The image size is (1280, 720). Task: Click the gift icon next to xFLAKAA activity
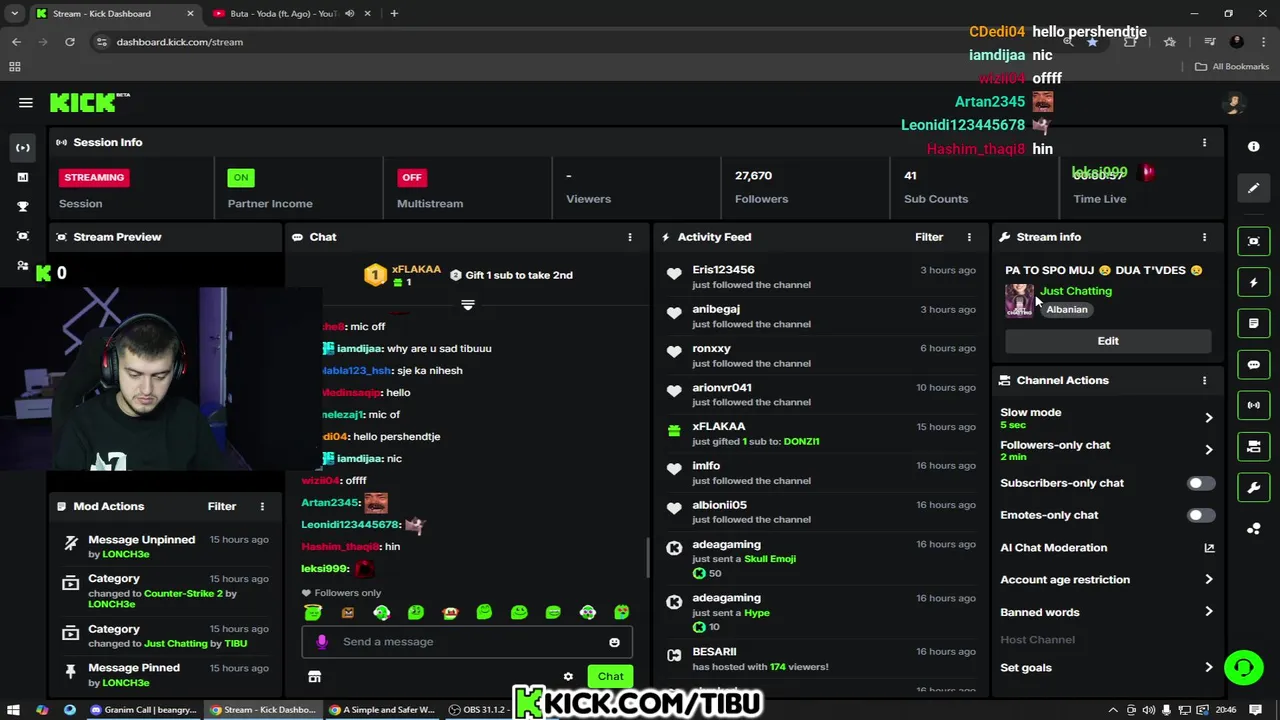click(674, 431)
